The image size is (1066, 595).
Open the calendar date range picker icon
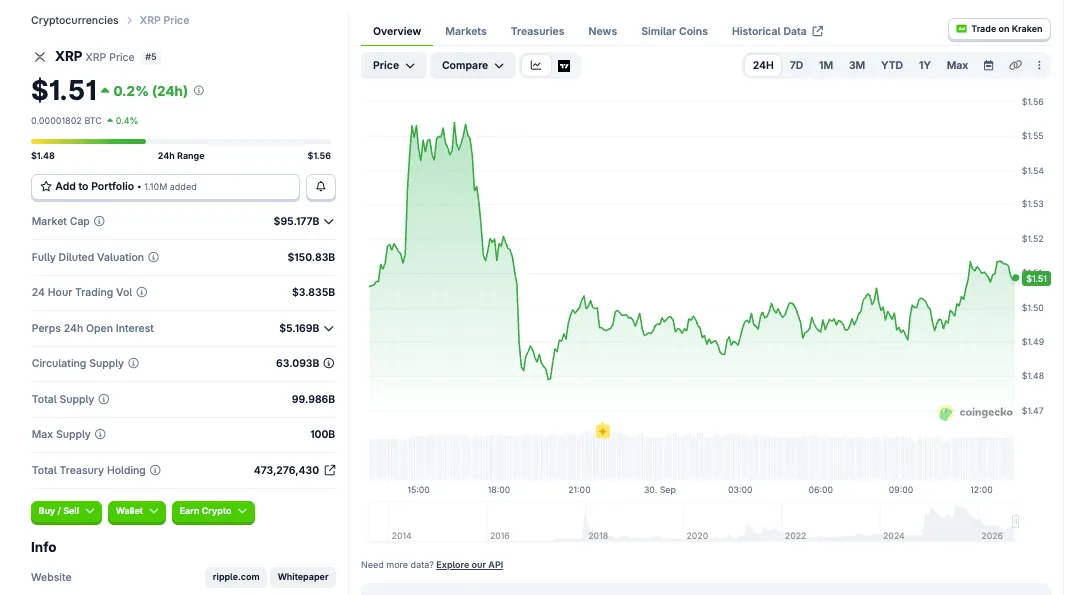click(x=988, y=65)
